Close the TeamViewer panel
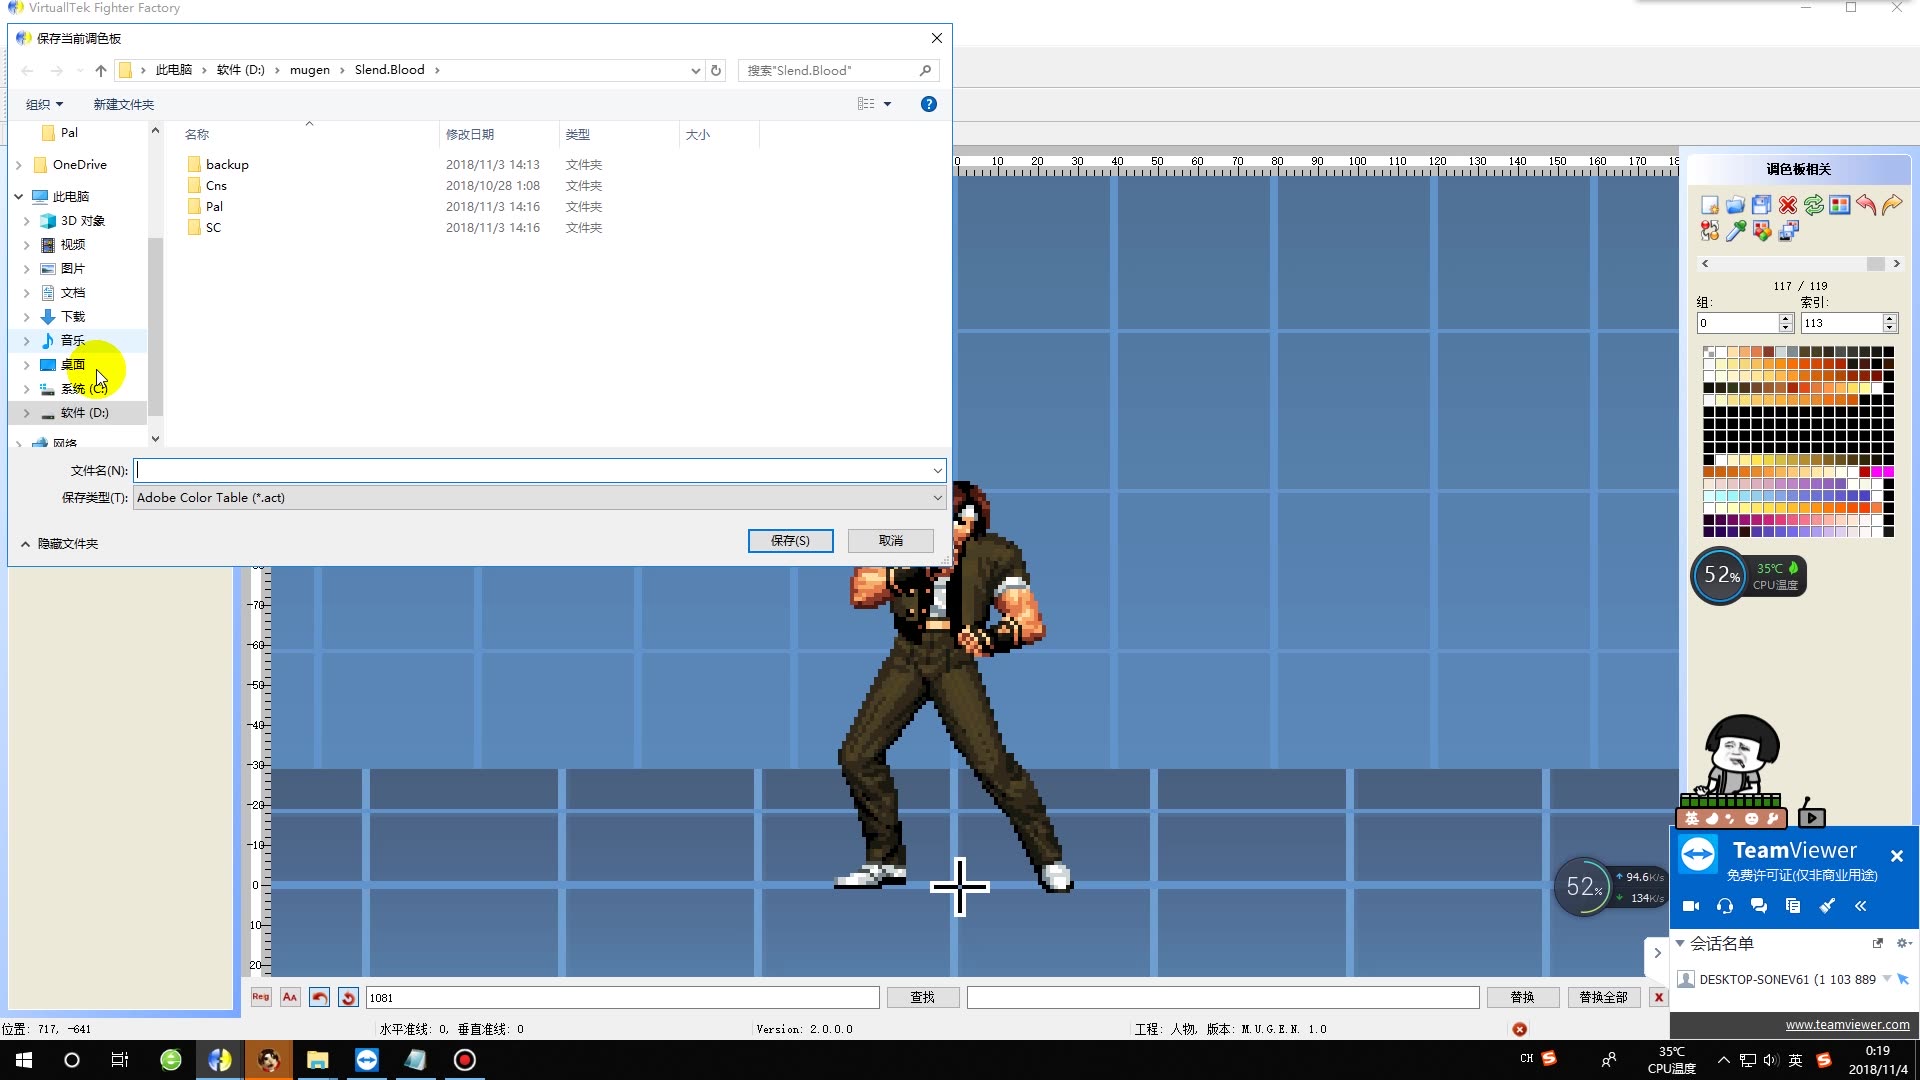Screen dimensions: 1920x1080 [x=1897, y=856]
